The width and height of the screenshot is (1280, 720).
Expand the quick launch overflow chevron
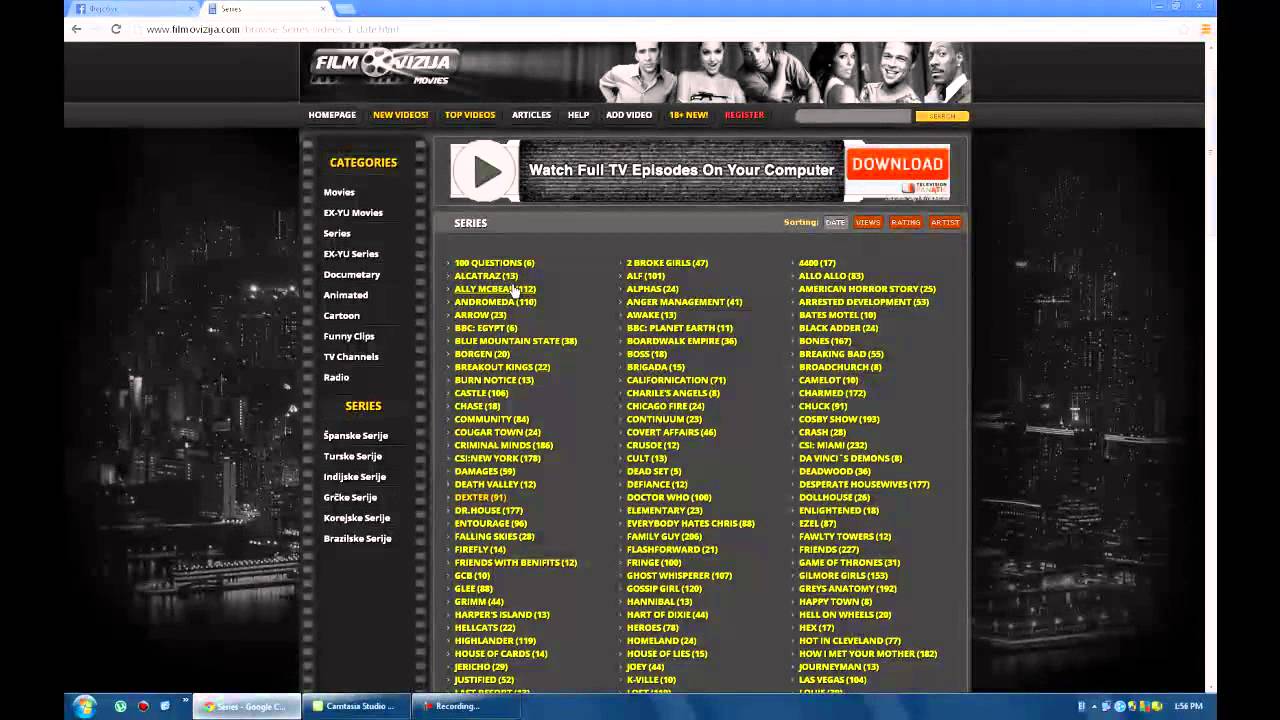point(185,701)
